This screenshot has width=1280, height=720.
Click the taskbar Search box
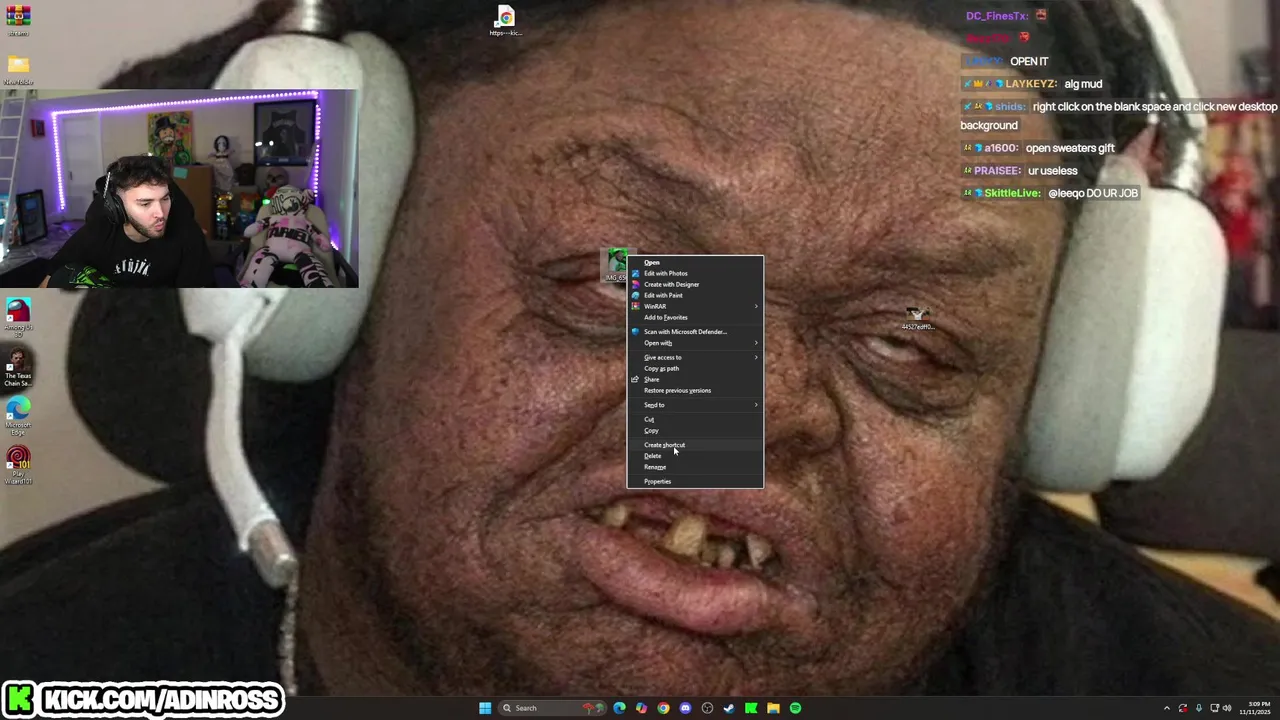[552, 708]
